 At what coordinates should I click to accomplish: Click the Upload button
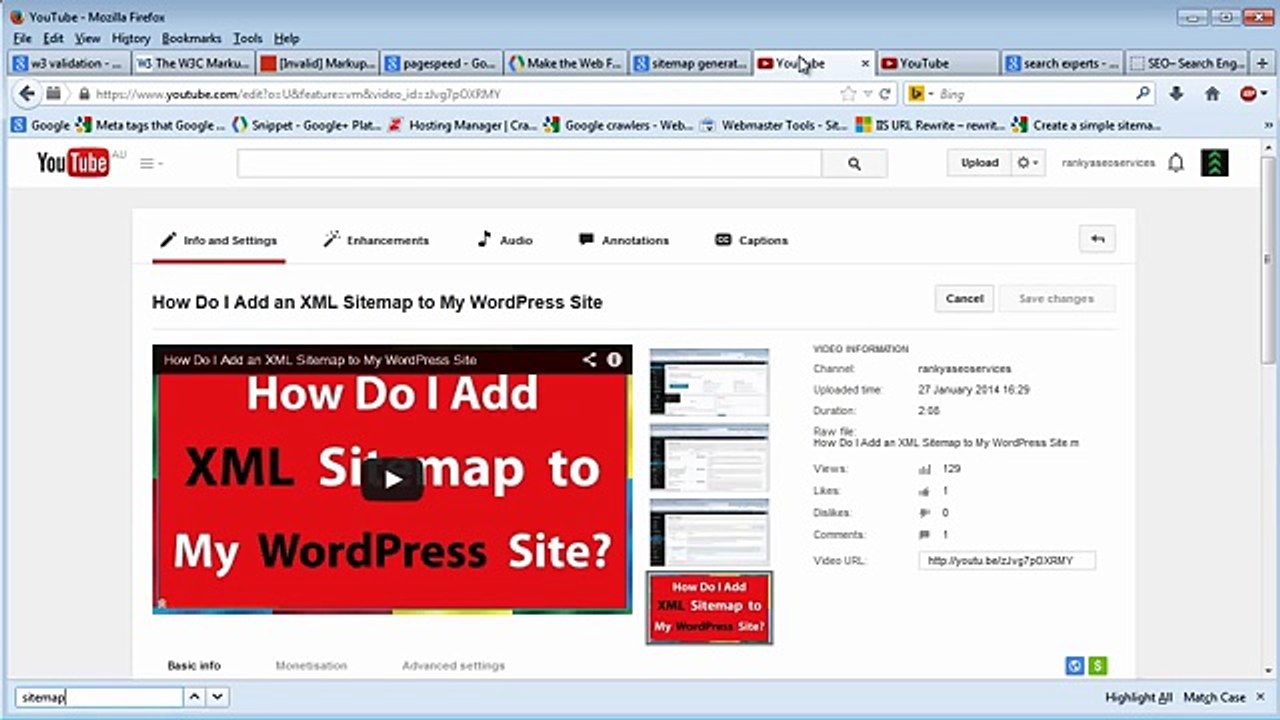[979, 163]
